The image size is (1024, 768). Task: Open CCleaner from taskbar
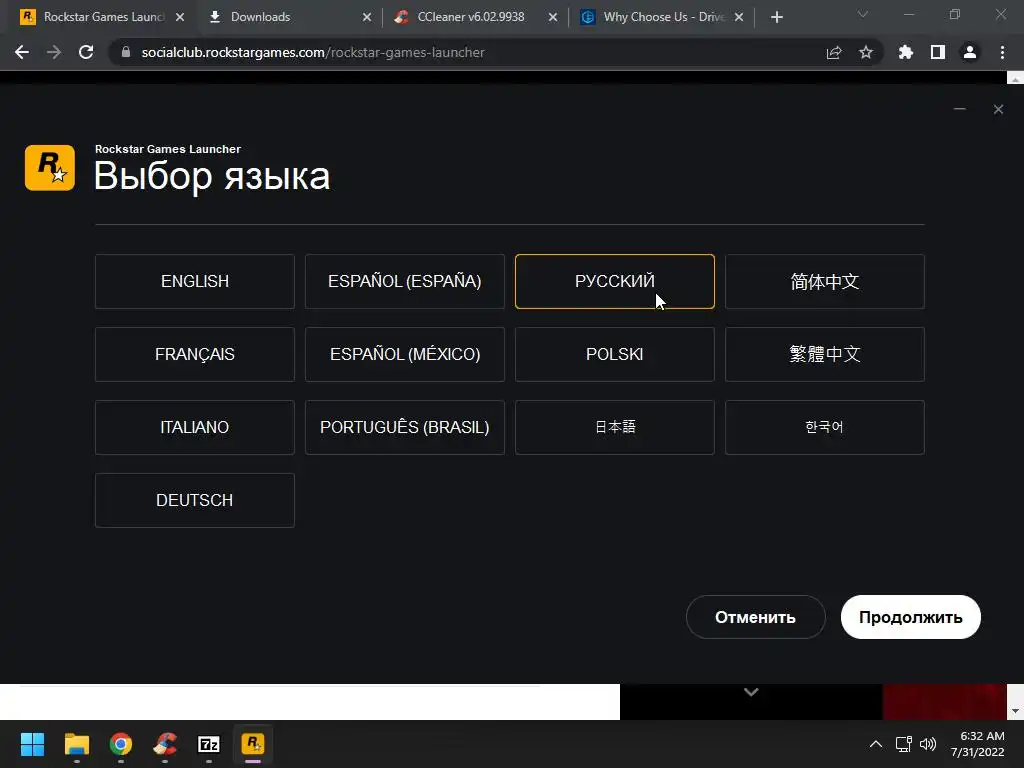tap(165, 744)
